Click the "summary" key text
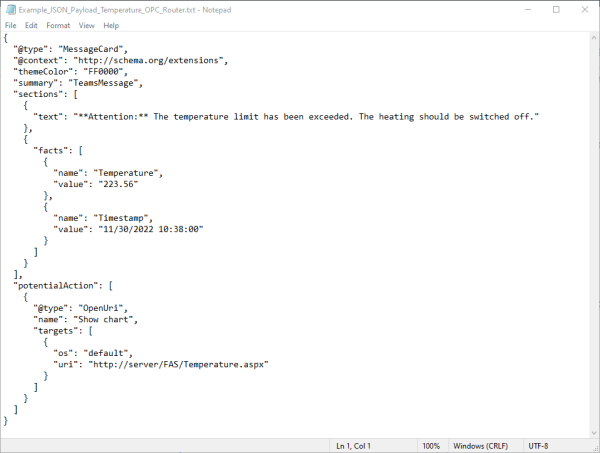 [36, 83]
